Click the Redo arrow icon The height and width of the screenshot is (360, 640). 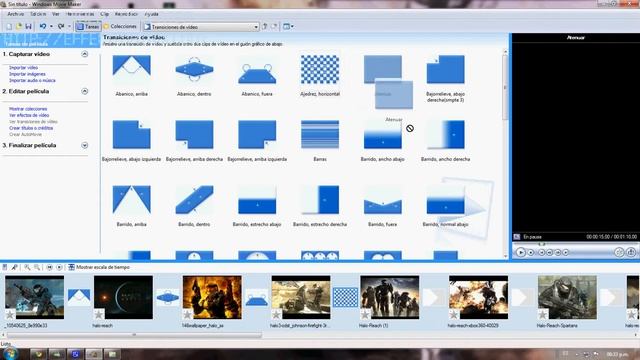click(61, 27)
